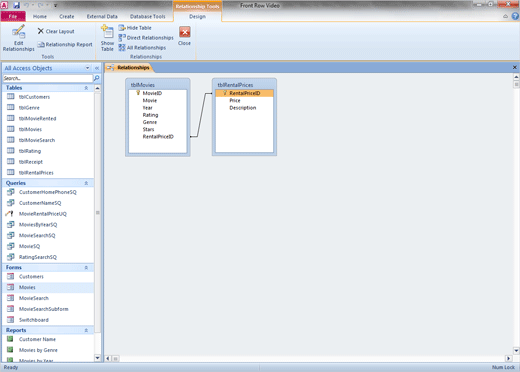
Task: Click the Clear Layout button
Action: point(56,31)
